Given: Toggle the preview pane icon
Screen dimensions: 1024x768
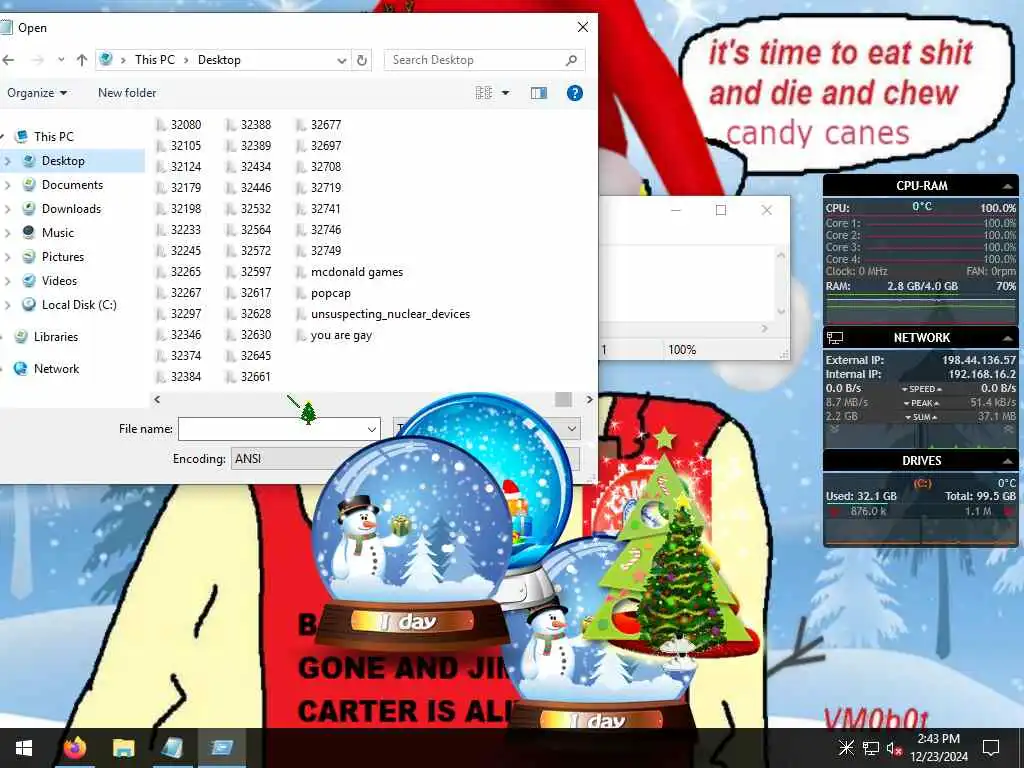Looking at the screenshot, I should point(539,93).
